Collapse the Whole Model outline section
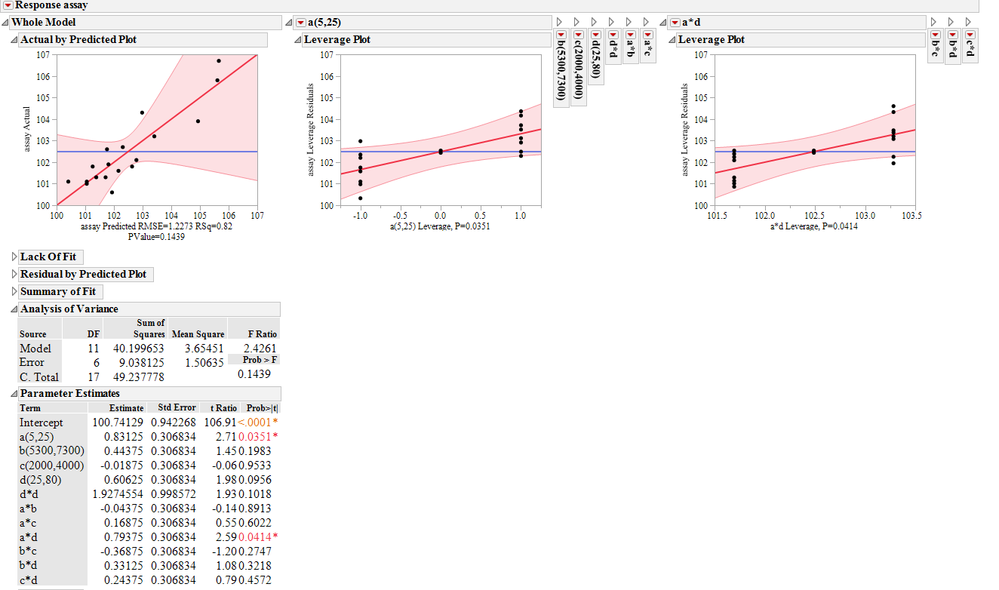Image resolution: width=999 pixels, height=590 pixels. click(x=5, y=22)
